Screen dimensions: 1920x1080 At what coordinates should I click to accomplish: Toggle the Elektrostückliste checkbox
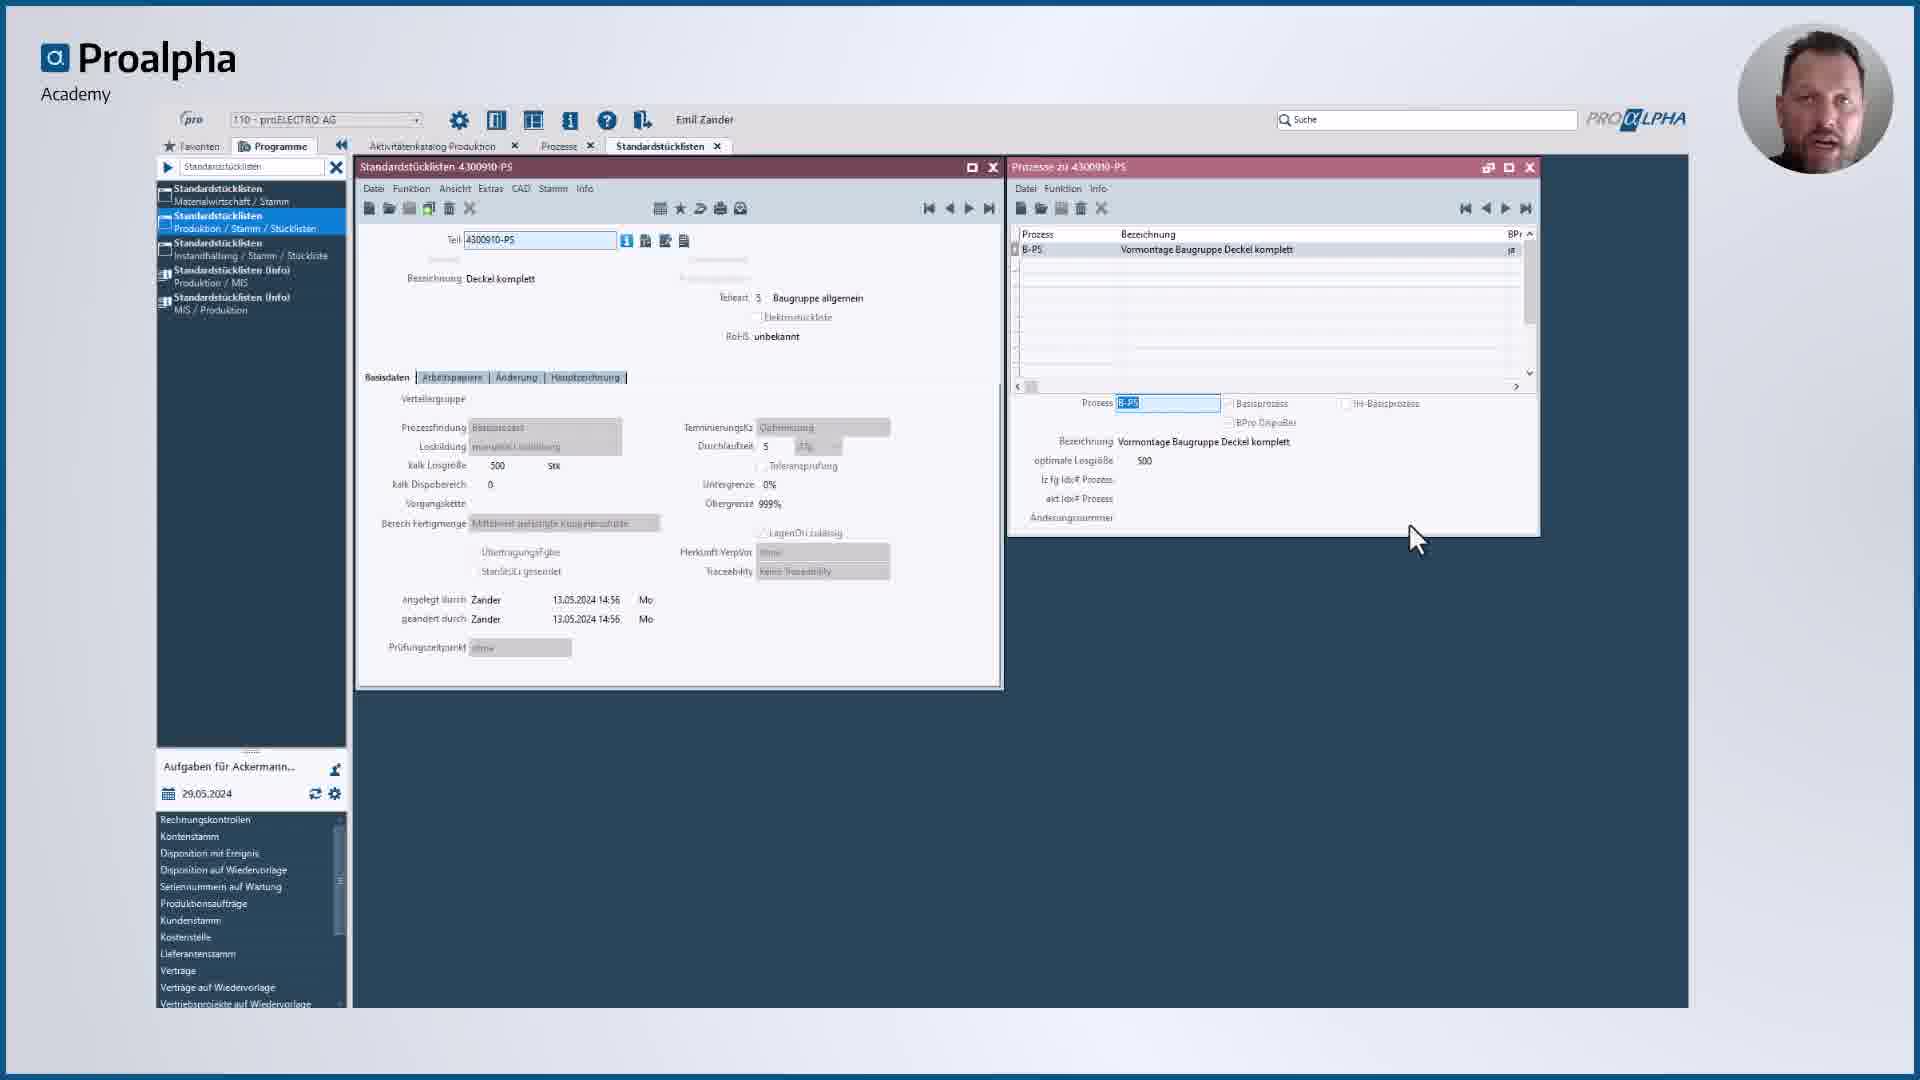pos(757,317)
